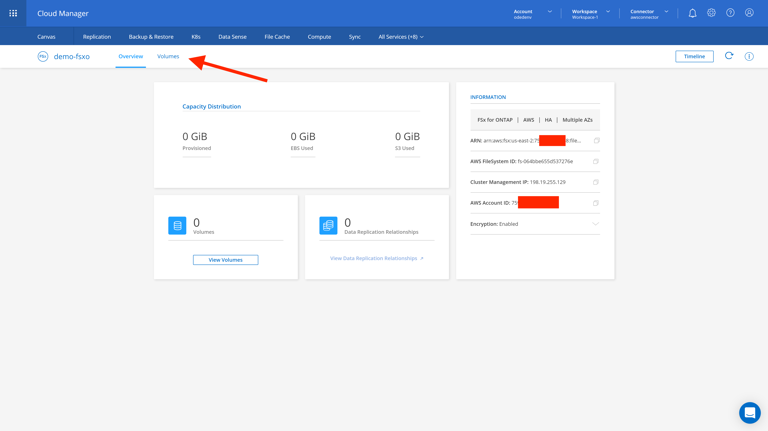
Task: Open View Data Replication Relationships link
Action: (377, 258)
